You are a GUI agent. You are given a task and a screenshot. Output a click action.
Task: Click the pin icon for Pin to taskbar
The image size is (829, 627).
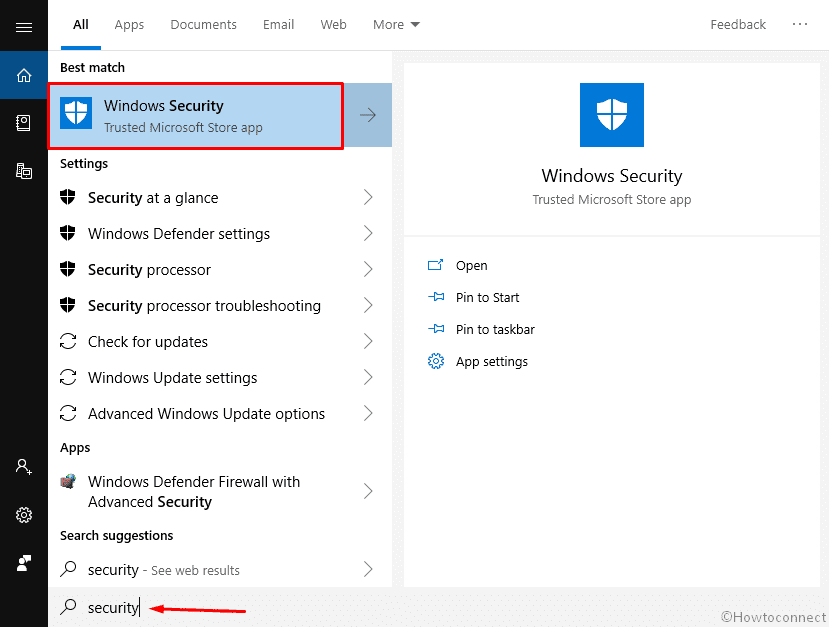(x=436, y=329)
